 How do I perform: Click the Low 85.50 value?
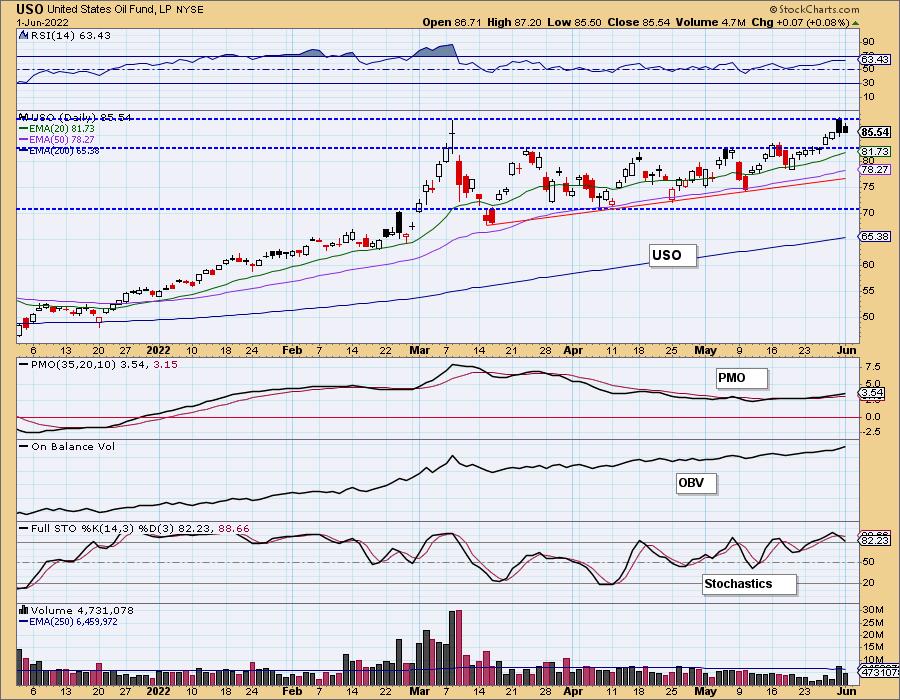pyautogui.click(x=574, y=22)
